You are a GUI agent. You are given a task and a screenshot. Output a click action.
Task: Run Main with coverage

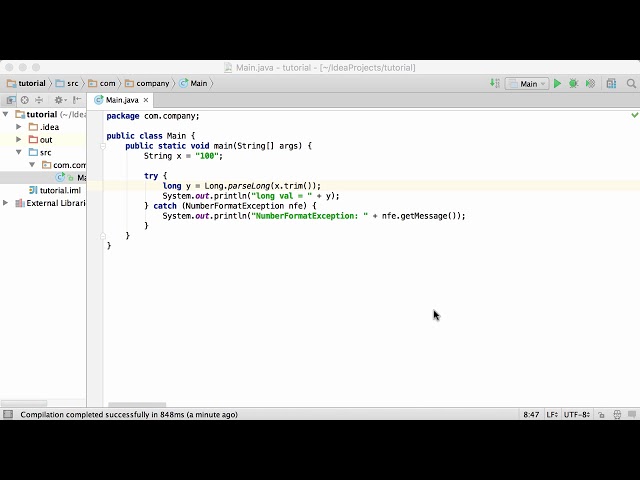pyautogui.click(x=590, y=84)
